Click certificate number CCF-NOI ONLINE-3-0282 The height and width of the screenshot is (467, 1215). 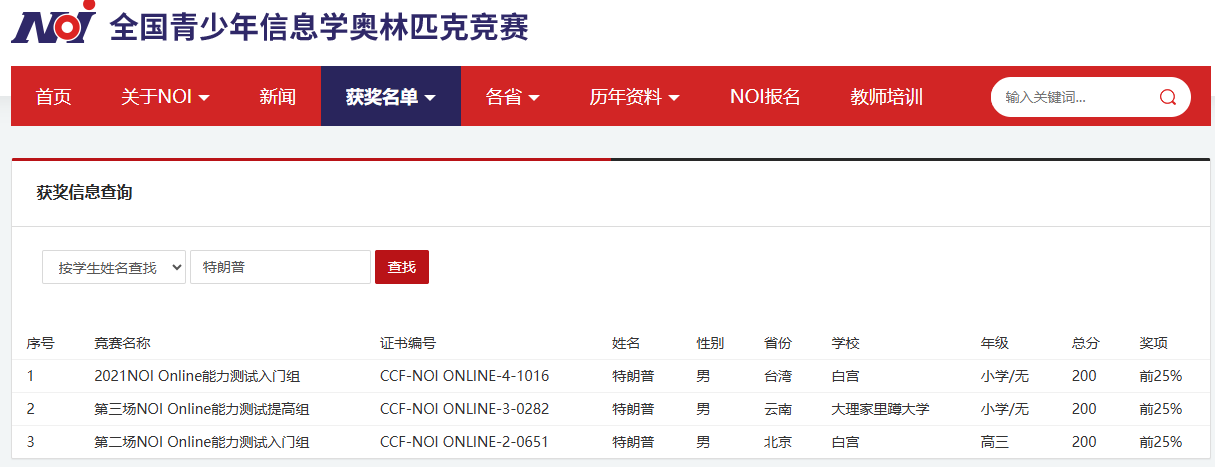[464, 409]
